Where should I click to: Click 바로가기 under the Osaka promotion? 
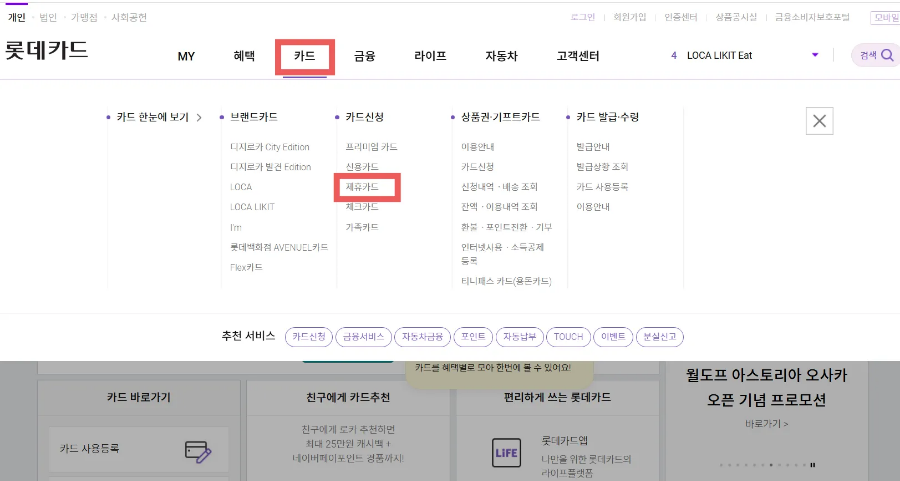click(x=766, y=424)
